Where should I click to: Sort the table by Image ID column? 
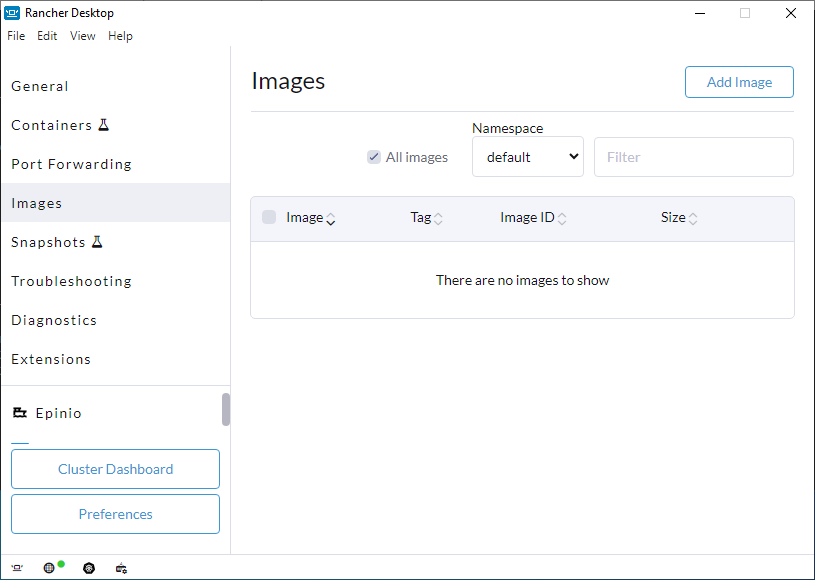tap(533, 218)
